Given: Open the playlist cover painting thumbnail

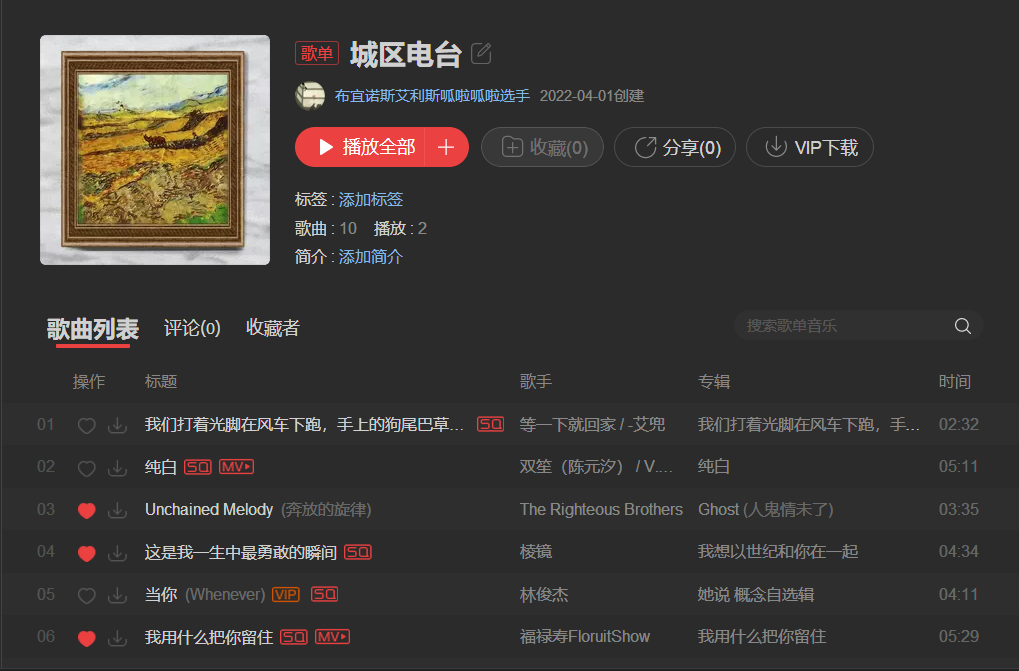Looking at the screenshot, I should tap(155, 150).
